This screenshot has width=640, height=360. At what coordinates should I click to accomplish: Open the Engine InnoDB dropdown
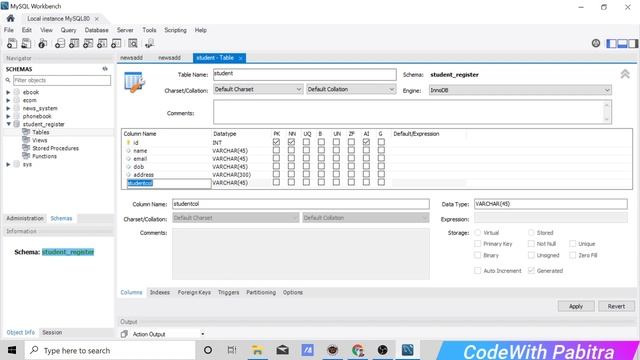click(520, 90)
